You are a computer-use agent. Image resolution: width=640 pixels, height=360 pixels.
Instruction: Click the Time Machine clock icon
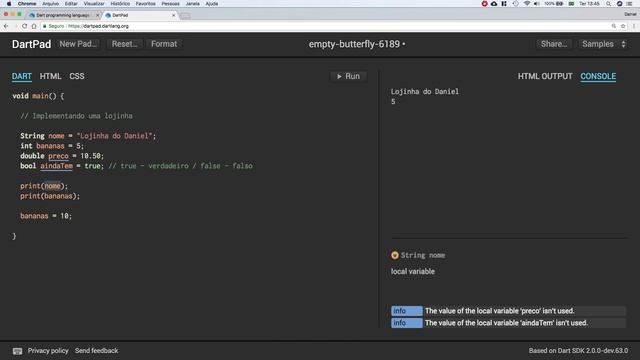click(x=516, y=4)
